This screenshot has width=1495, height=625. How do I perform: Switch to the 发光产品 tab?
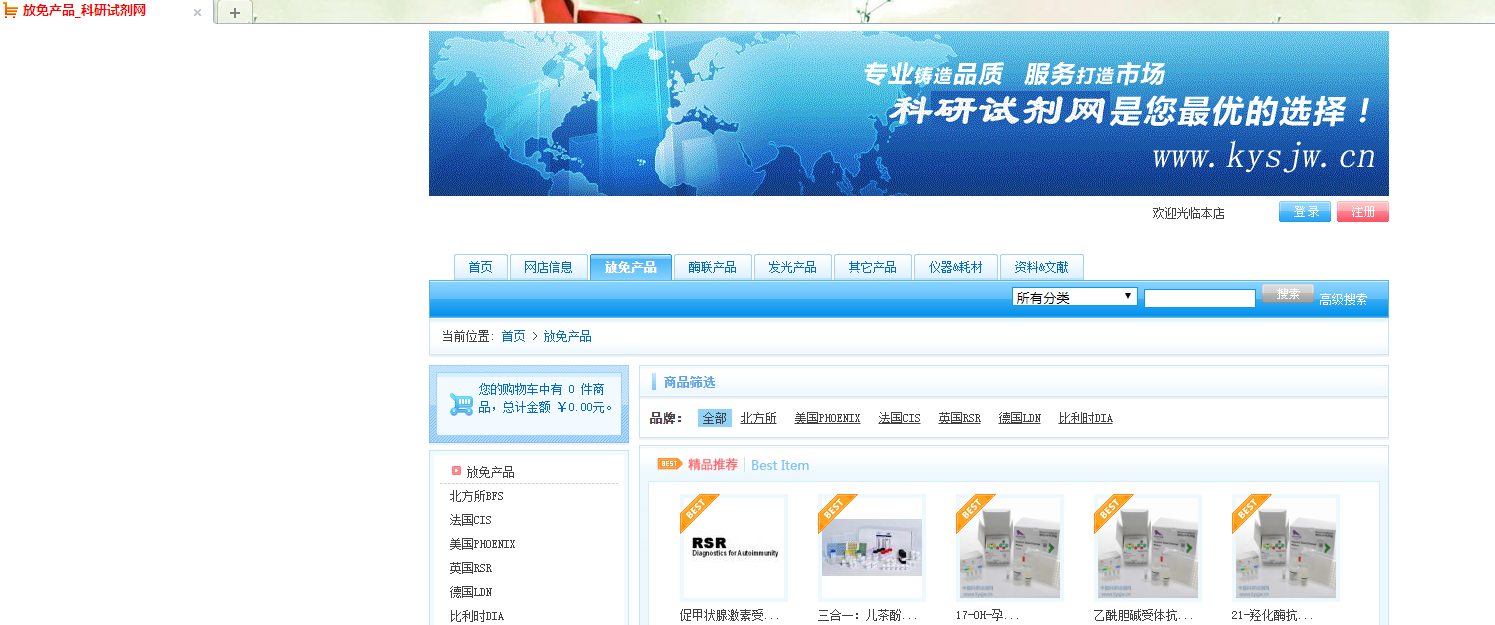pyautogui.click(x=792, y=267)
